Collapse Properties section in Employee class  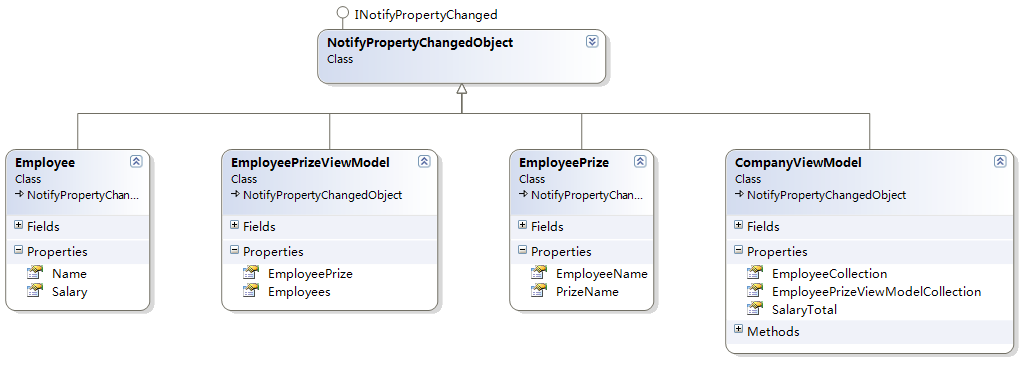coord(18,250)
